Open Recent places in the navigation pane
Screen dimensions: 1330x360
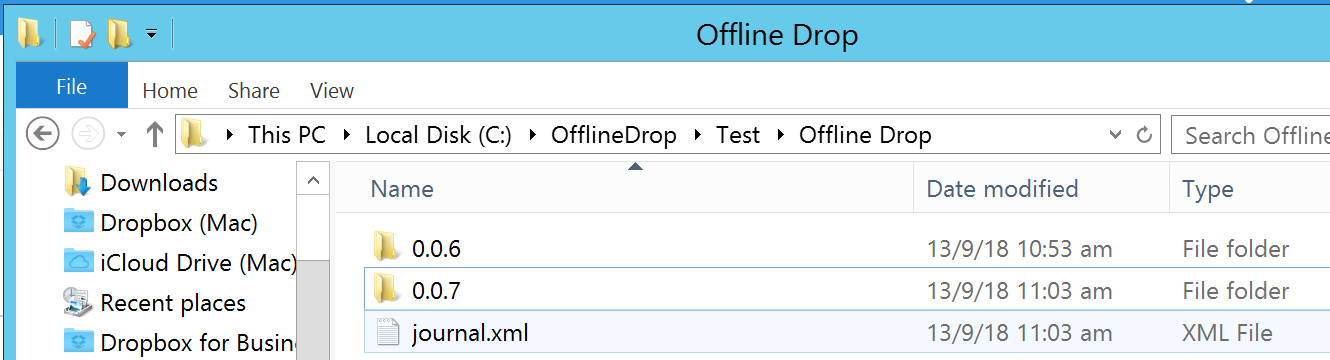click(173, 303)
